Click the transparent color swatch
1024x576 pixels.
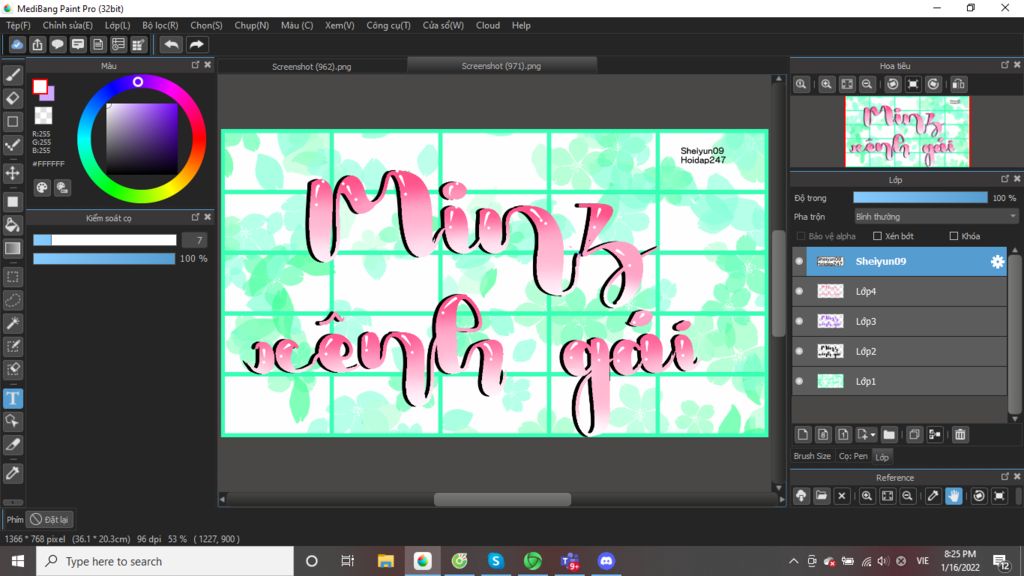(43, 116)
